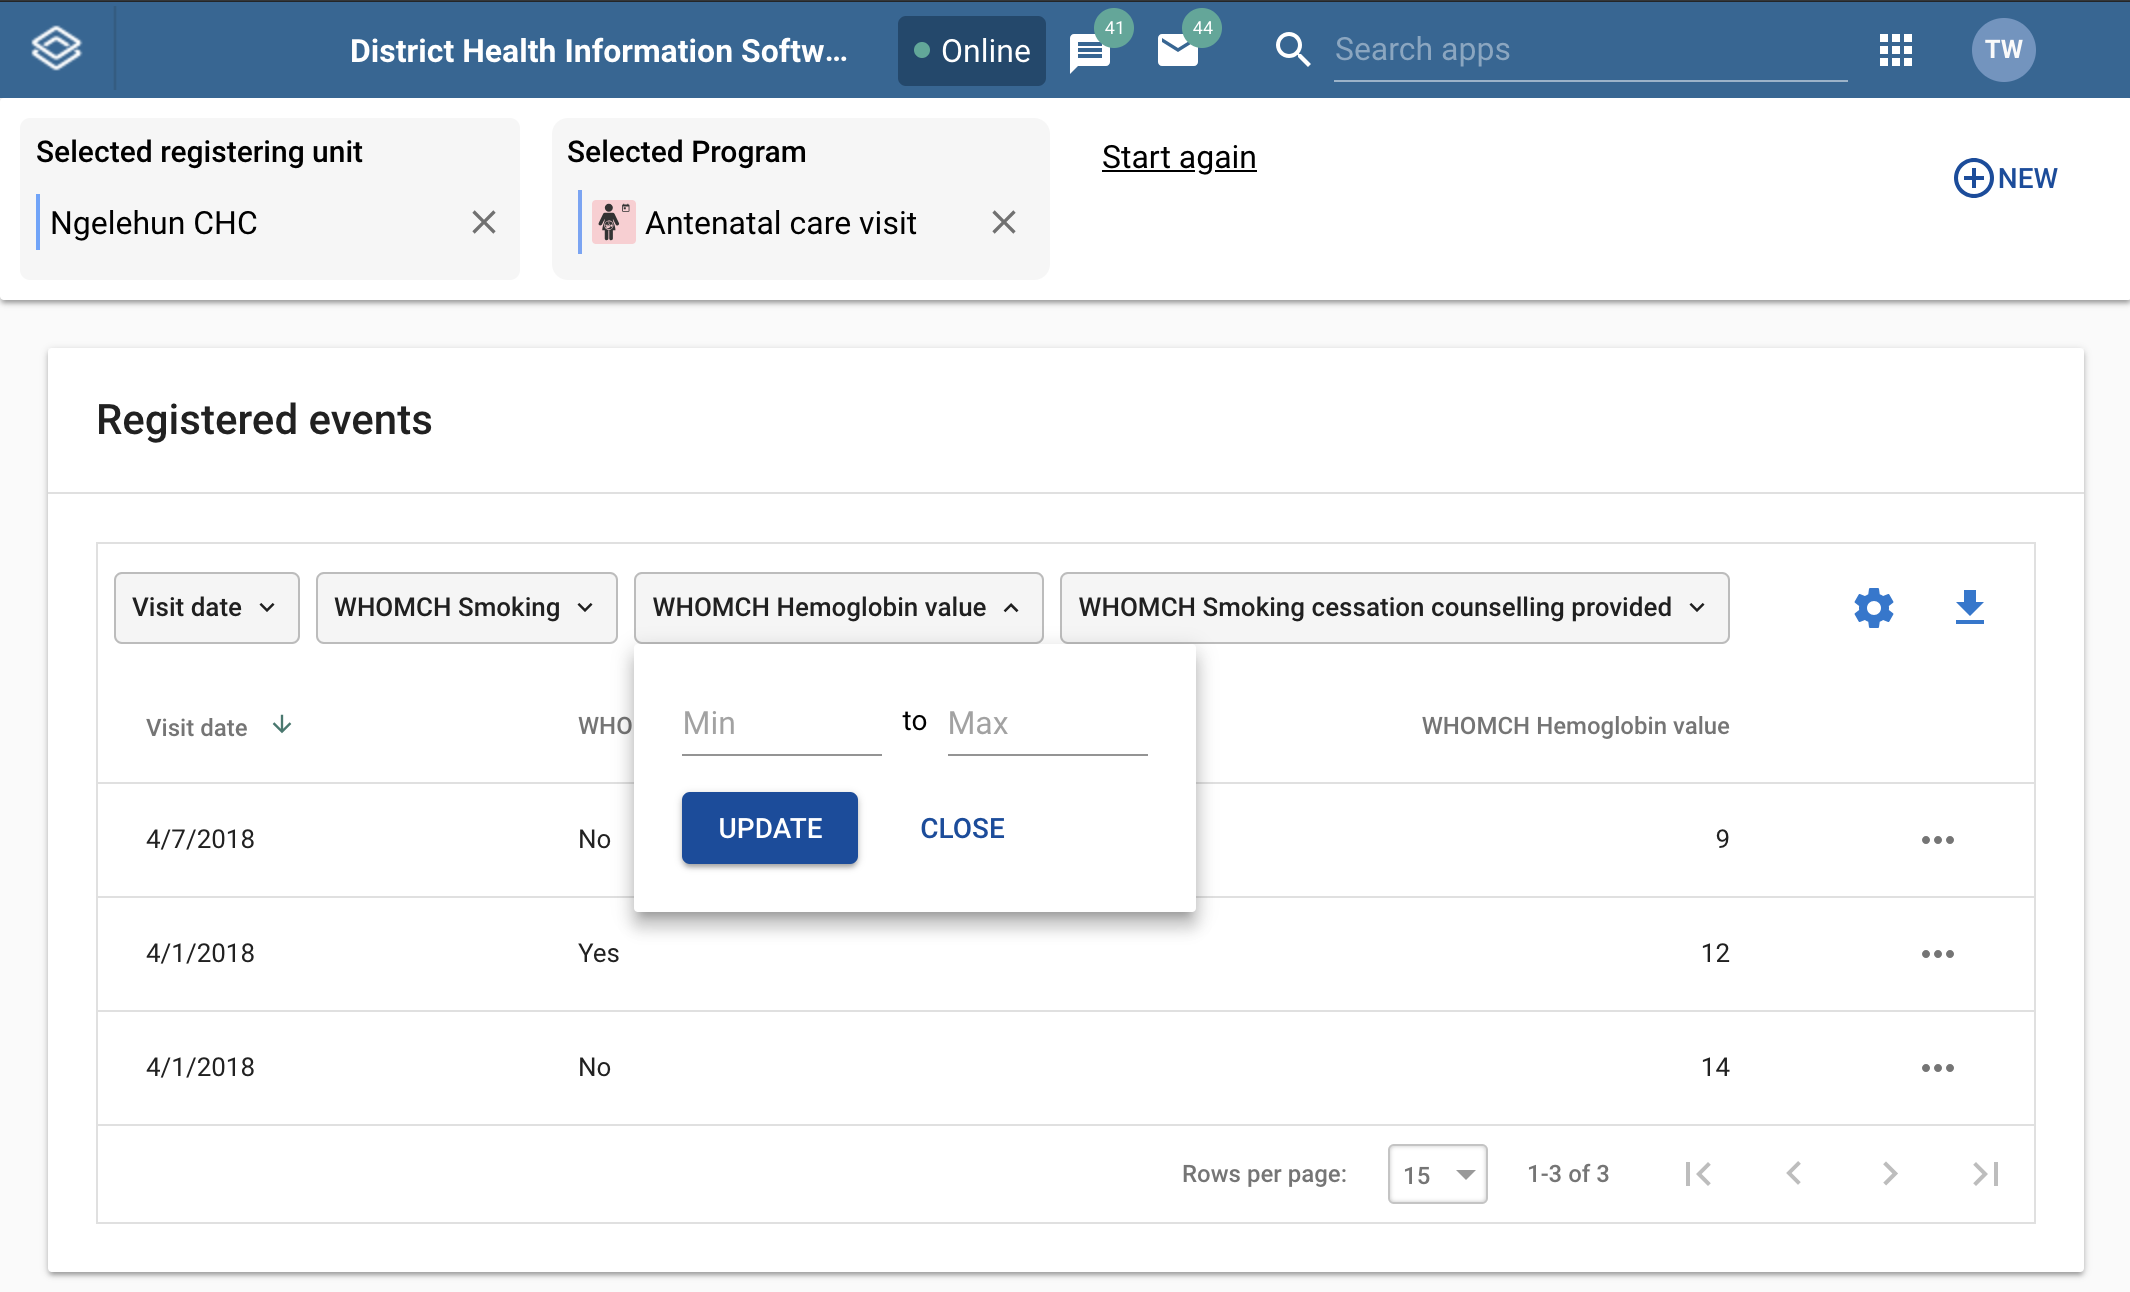Open the mail icon with badge 44
Screen dimensions: 2130x1292
(x=1178, y=50)
